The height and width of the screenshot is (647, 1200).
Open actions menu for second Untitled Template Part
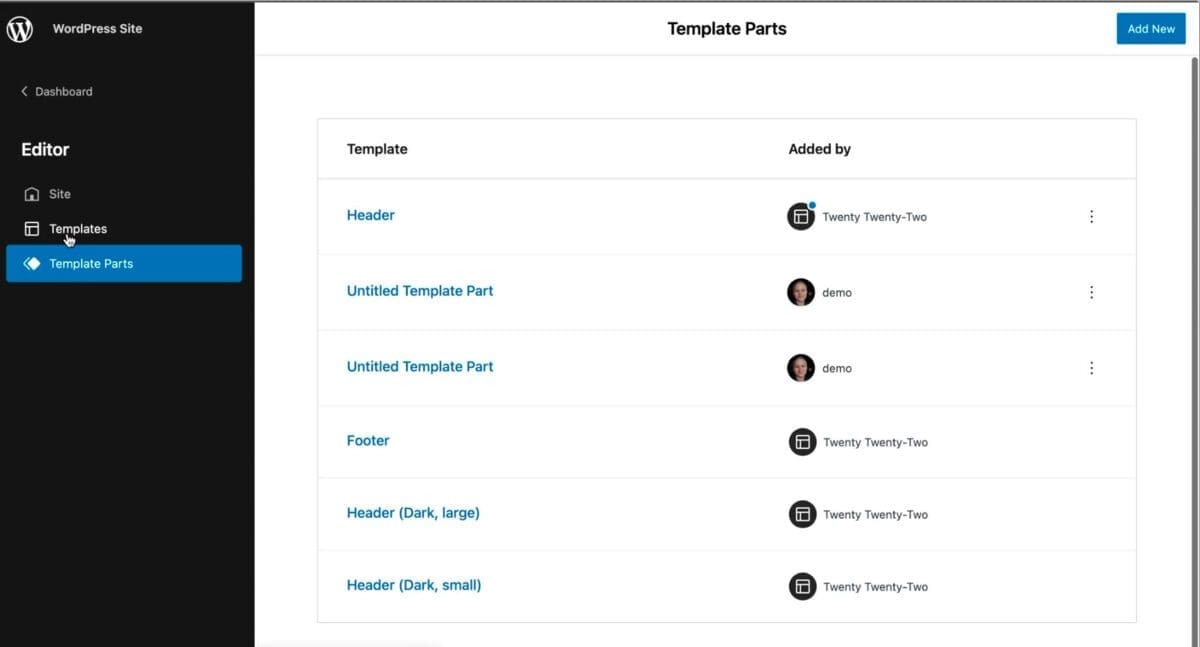tap(1091, 368)
